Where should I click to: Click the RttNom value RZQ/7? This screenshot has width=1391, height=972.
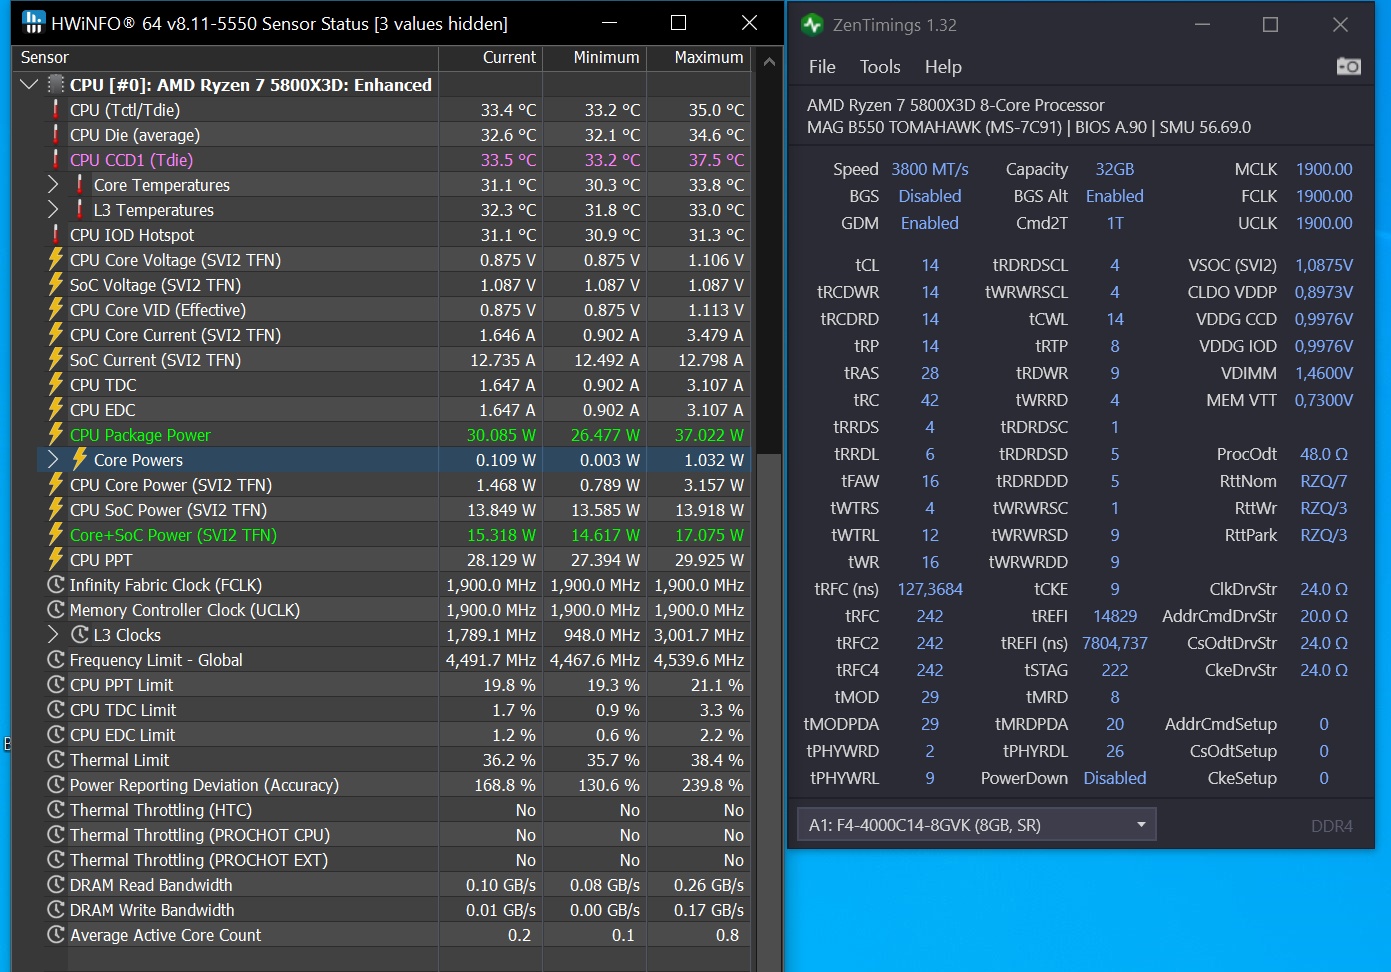point(1324,481)
